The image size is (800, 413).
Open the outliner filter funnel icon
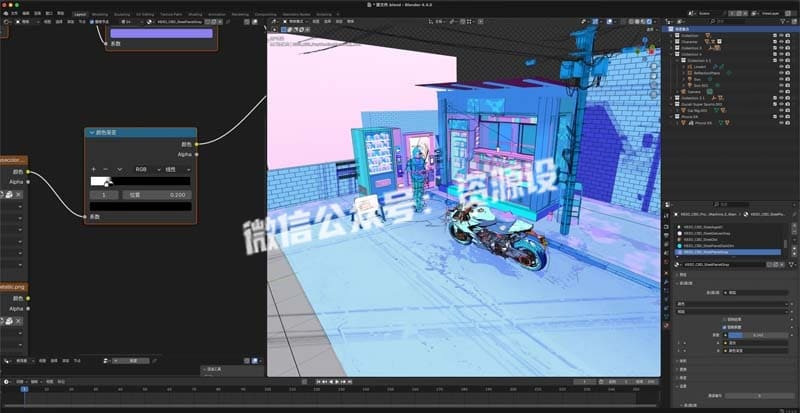coord(781,21)
